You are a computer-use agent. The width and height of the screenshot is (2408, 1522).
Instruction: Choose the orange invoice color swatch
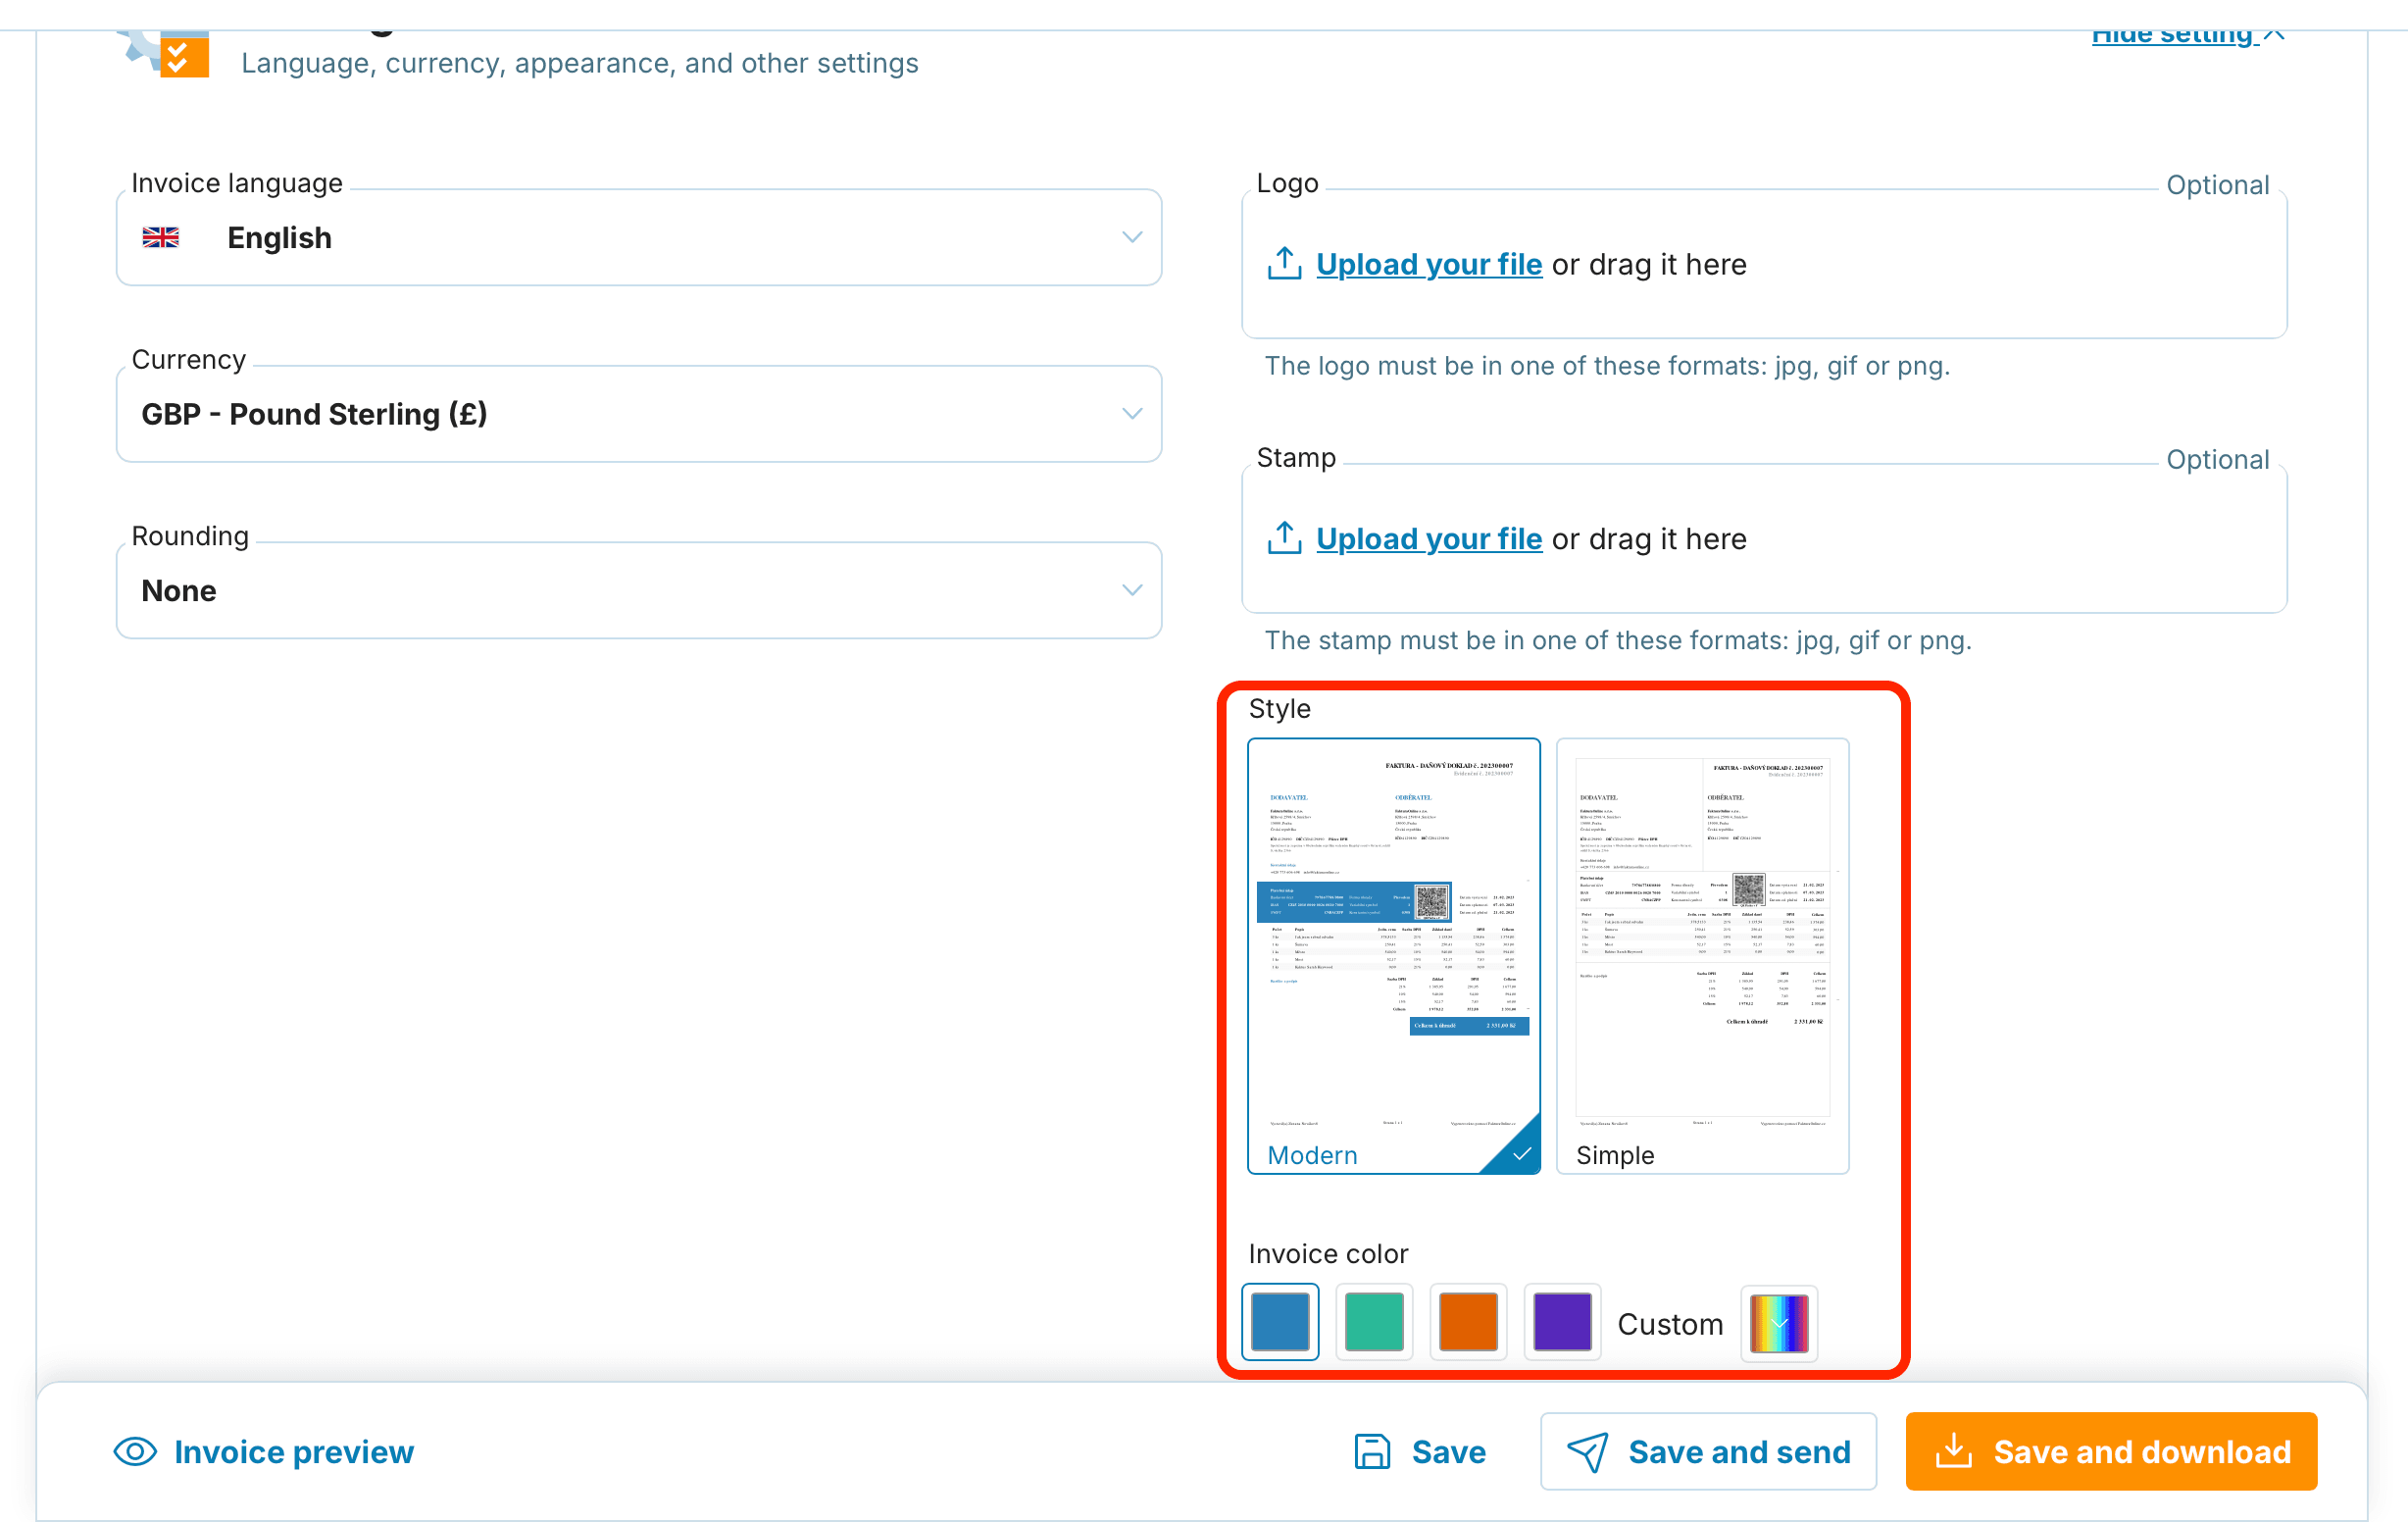(x=1468, y=1322)
